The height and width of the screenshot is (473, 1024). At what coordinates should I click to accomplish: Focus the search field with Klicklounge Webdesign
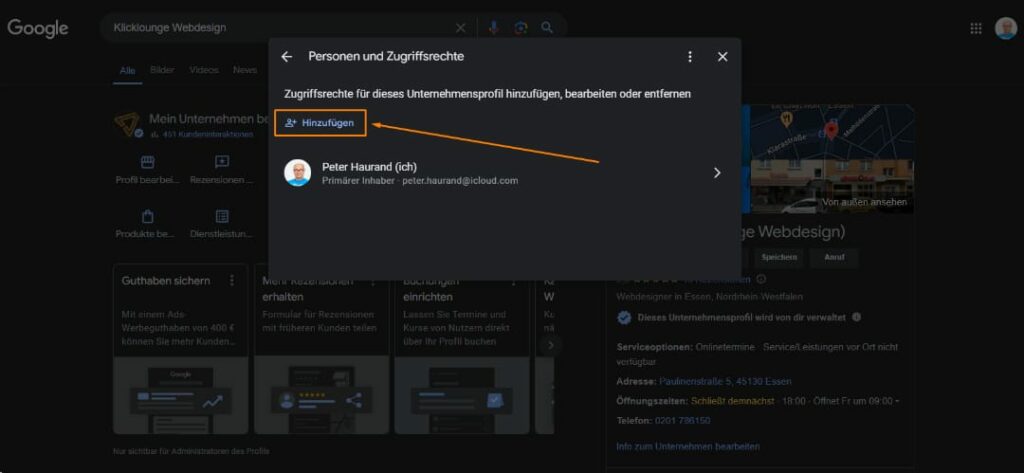[x=281, y=27]
